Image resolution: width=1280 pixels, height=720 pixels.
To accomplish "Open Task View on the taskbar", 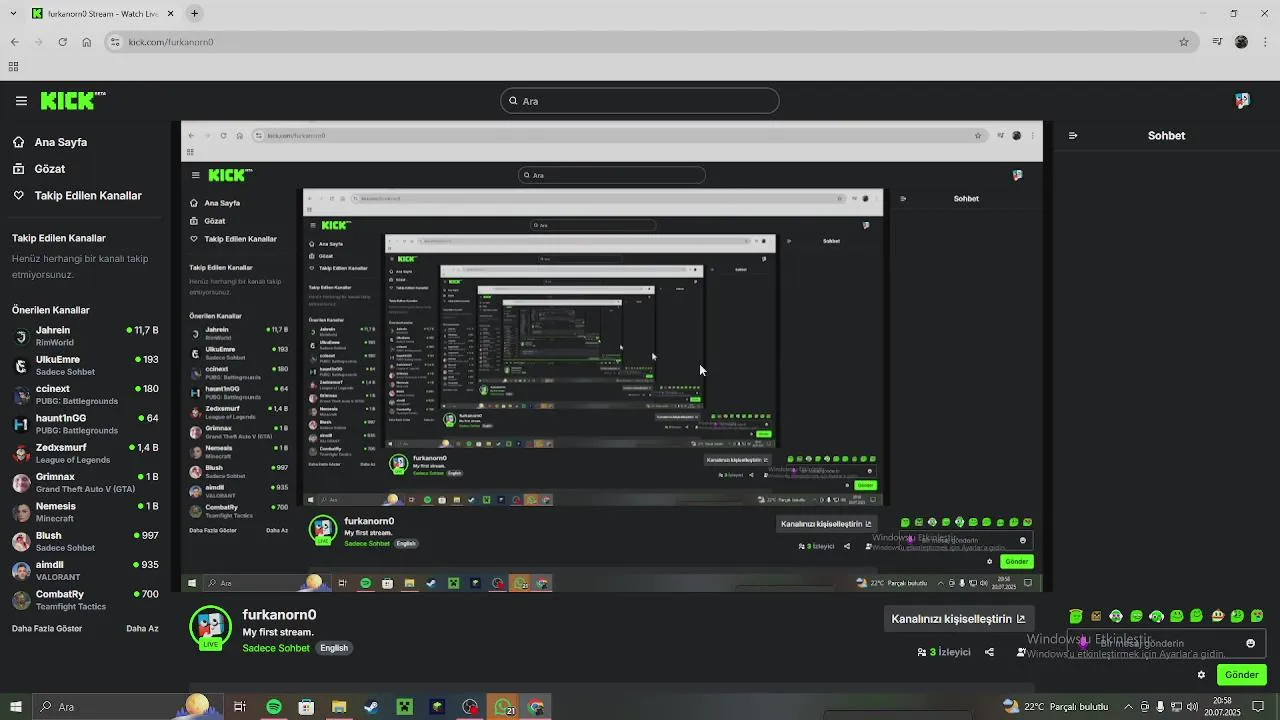I will click(x=240, y=707).
